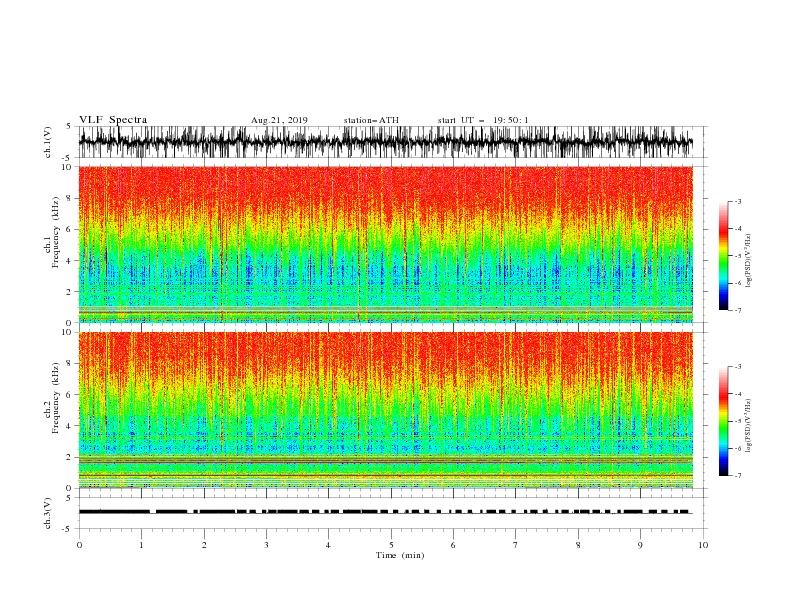Click the ch.1 spectrogram color scale bar
This screenshot has height=612, width=792.
pyautogui.click(x=723, y=256)
